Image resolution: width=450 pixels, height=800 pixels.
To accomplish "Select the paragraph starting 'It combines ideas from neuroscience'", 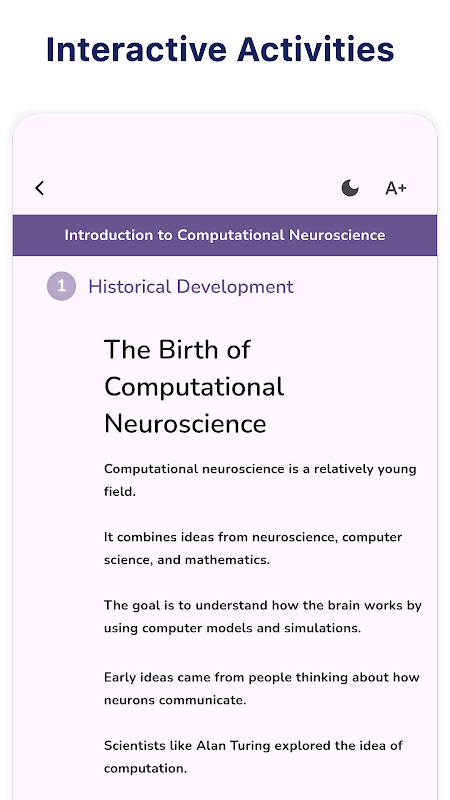I will pyautogui.click(x=253, y=548).
